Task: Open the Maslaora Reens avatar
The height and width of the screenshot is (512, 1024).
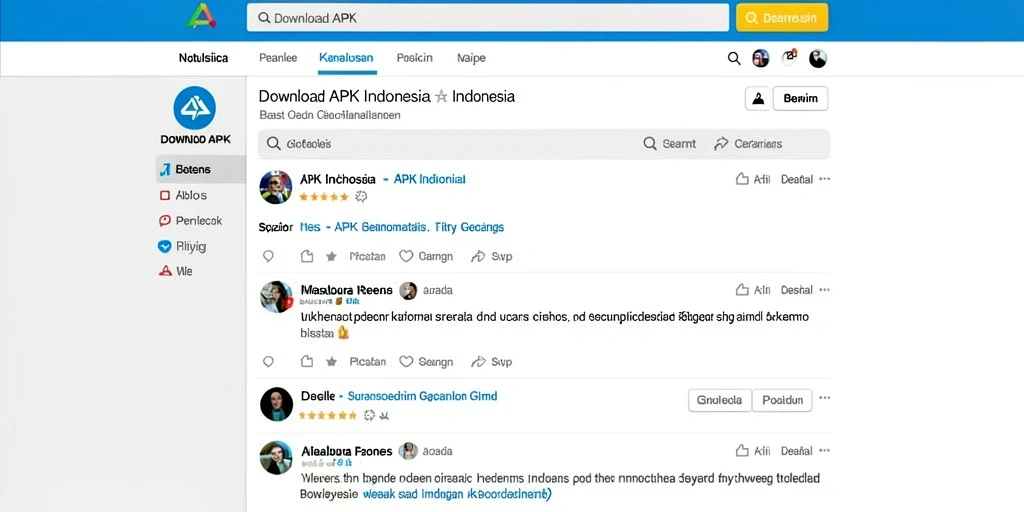Action: (x=276, y=297)
